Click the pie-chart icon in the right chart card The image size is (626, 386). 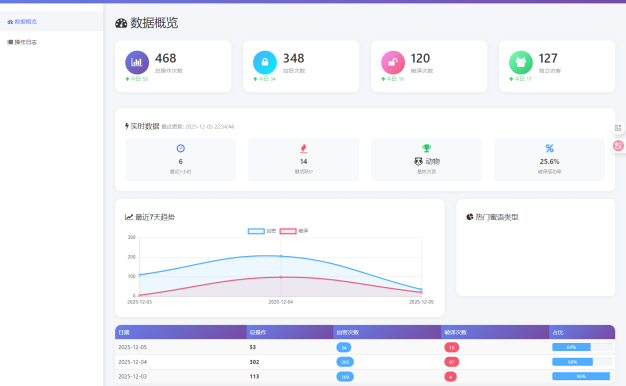tap(470, 217)
